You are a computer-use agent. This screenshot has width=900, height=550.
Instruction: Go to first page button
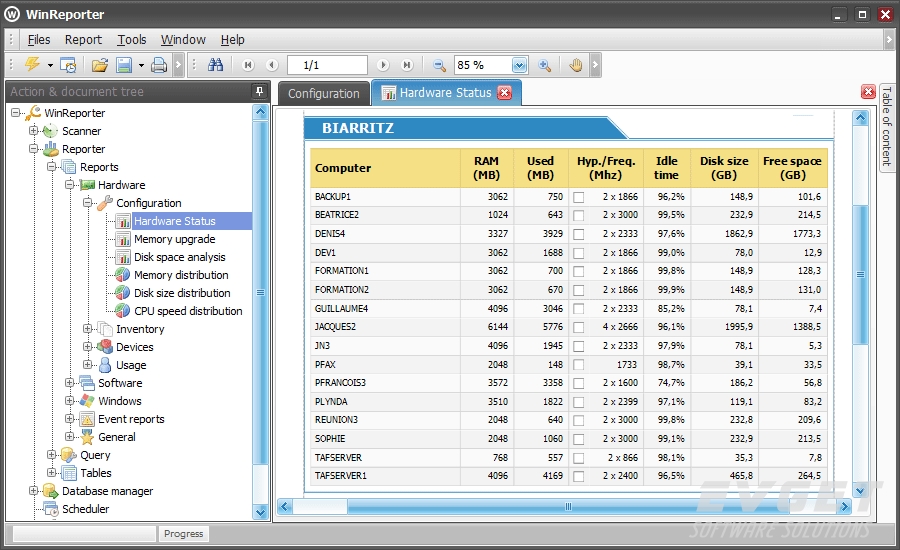coord(248,65)
